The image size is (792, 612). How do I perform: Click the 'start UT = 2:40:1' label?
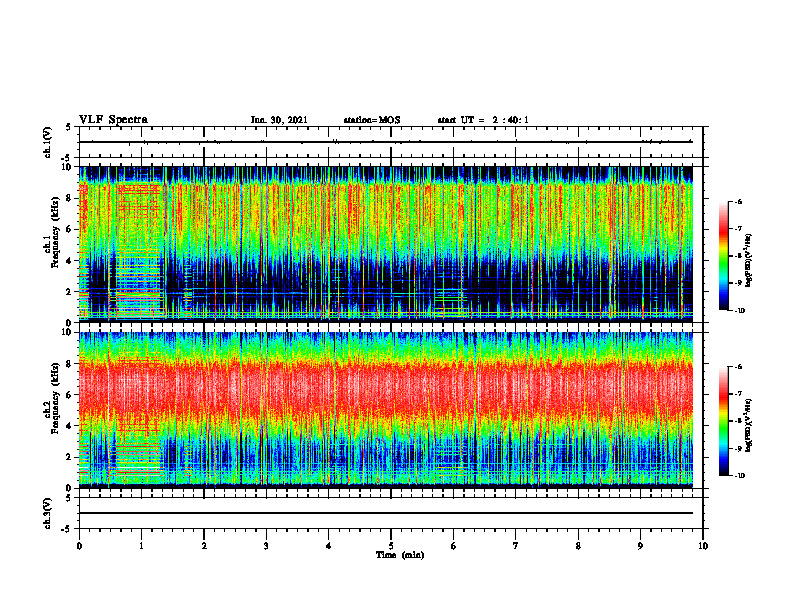coord(483,120)
